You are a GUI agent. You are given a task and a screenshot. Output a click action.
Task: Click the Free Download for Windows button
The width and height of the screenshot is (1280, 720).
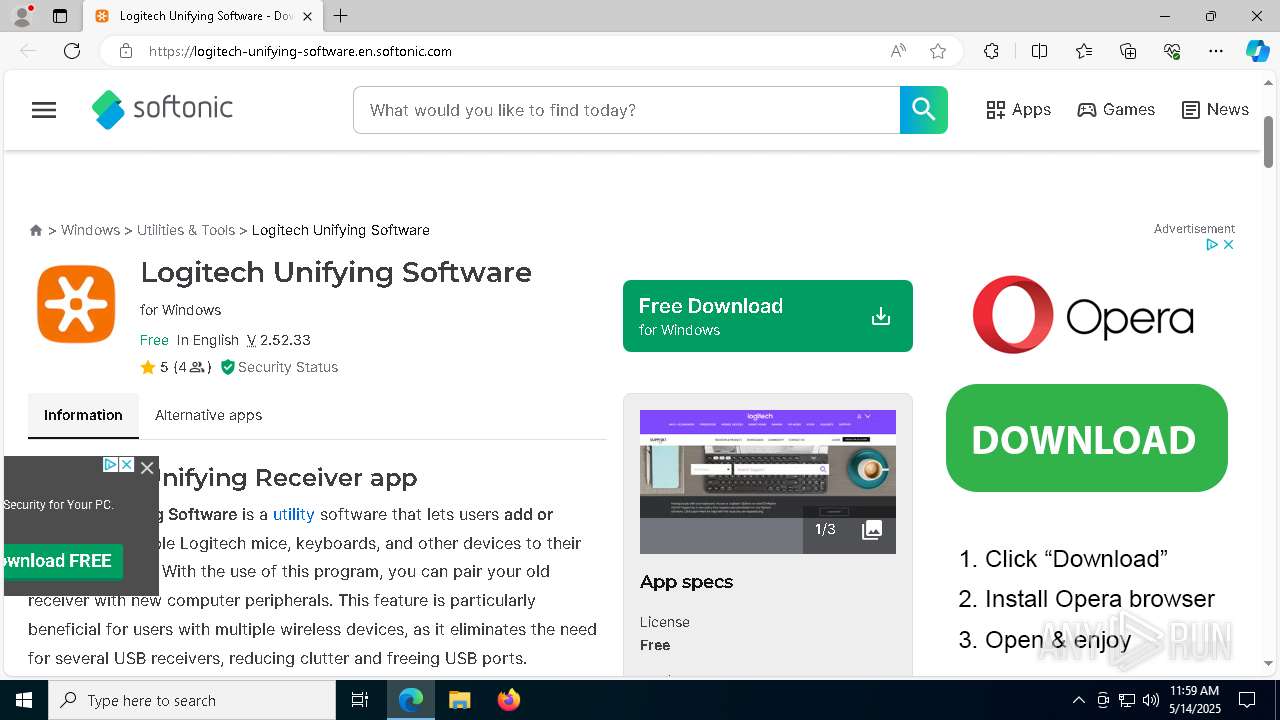click(x=767, y=316)
